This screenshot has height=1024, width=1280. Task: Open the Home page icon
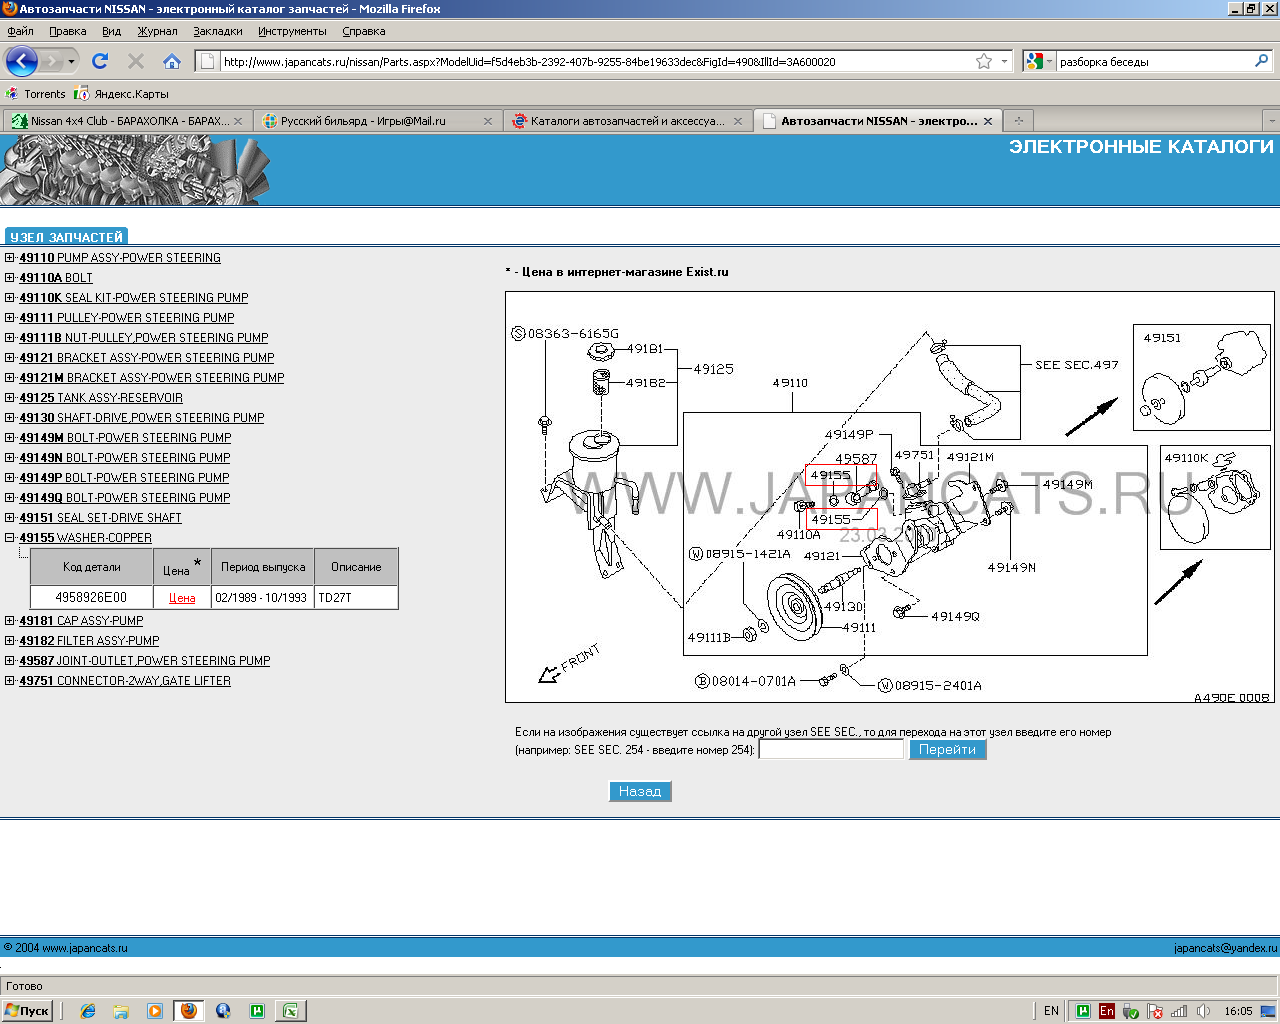point(172,61)
